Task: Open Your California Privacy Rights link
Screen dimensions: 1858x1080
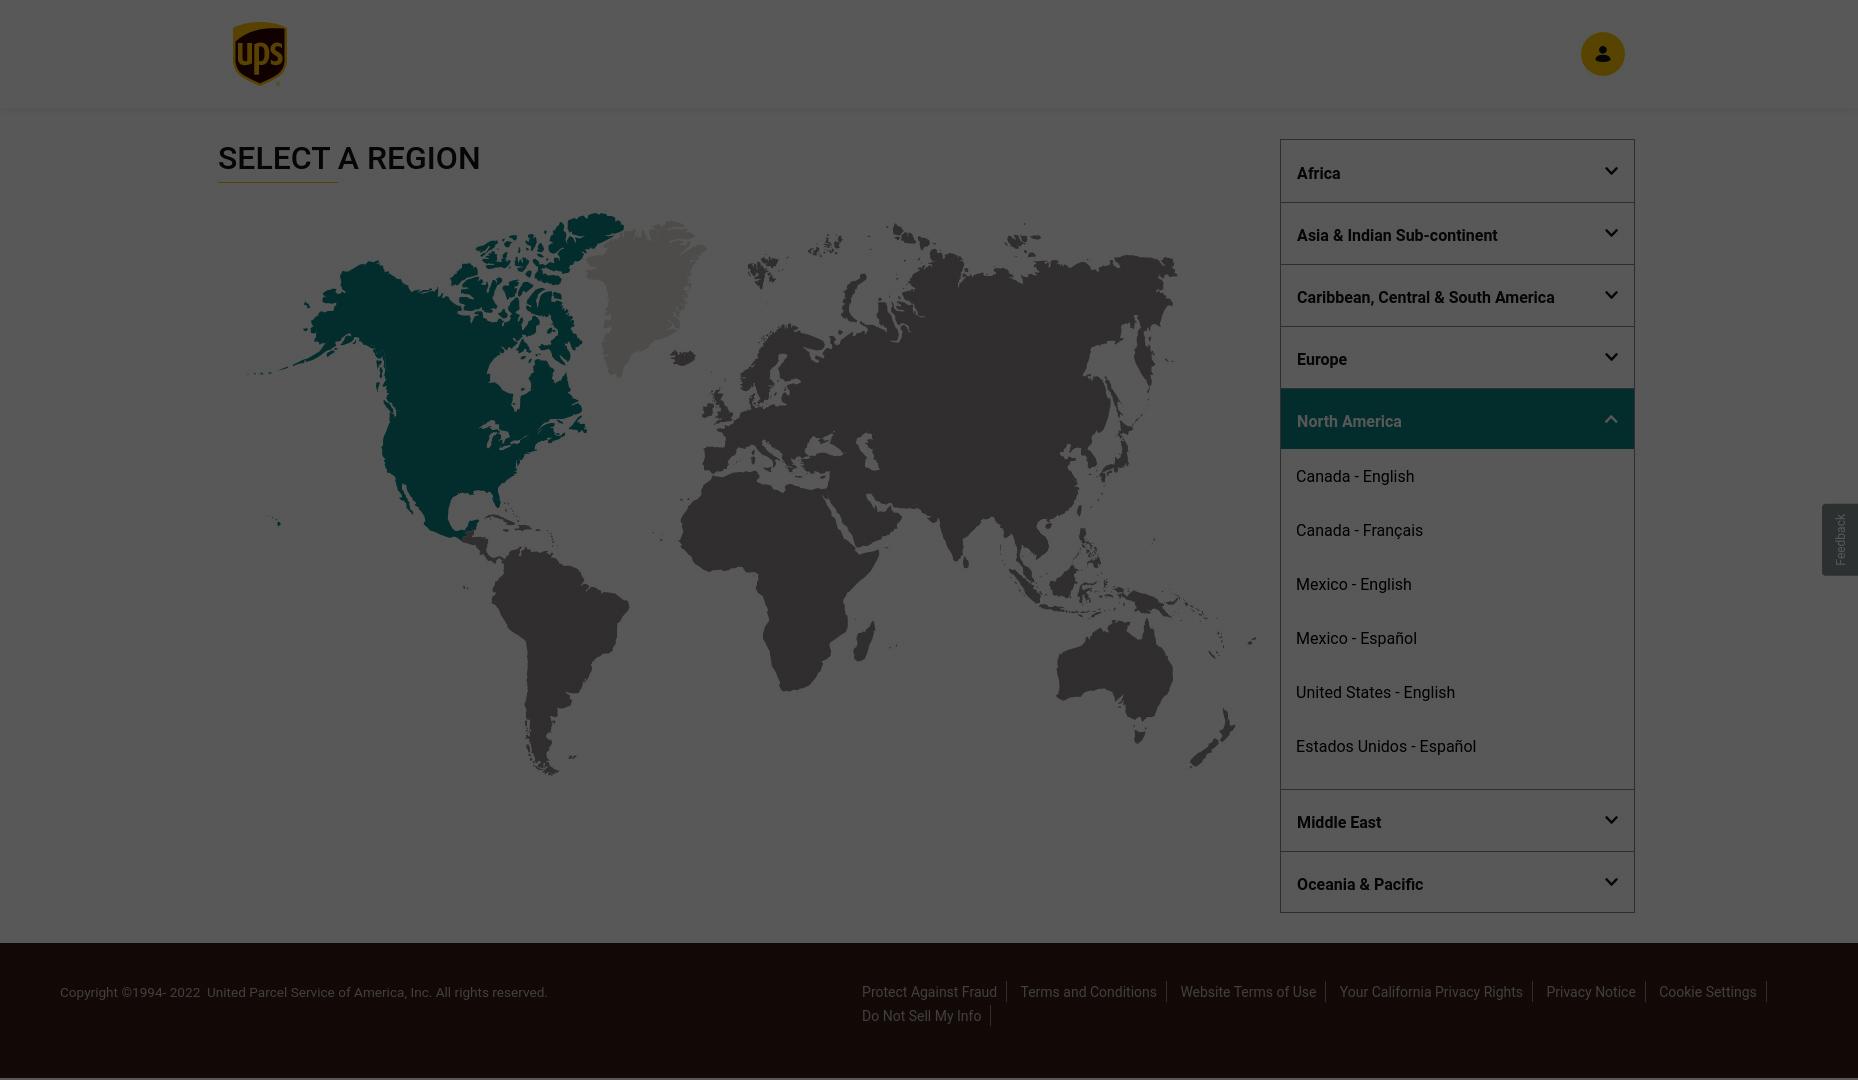Action: point(1431,992)
